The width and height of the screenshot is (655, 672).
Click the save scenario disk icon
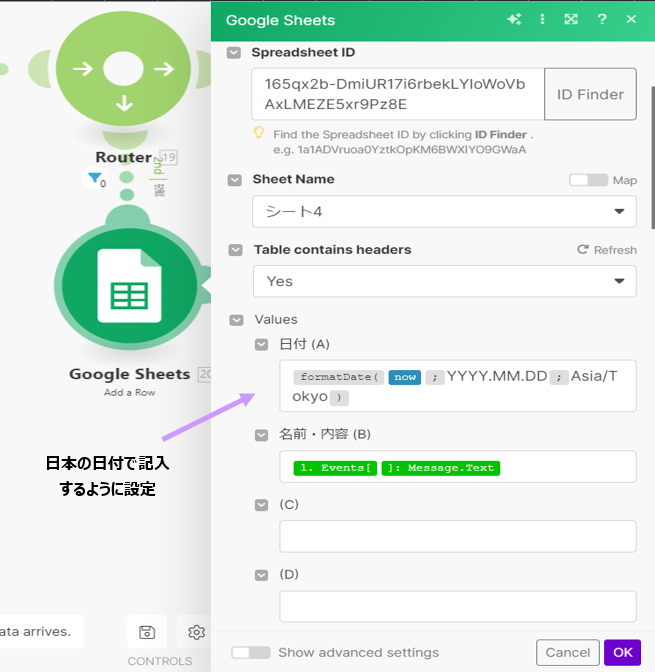[147, 632]
